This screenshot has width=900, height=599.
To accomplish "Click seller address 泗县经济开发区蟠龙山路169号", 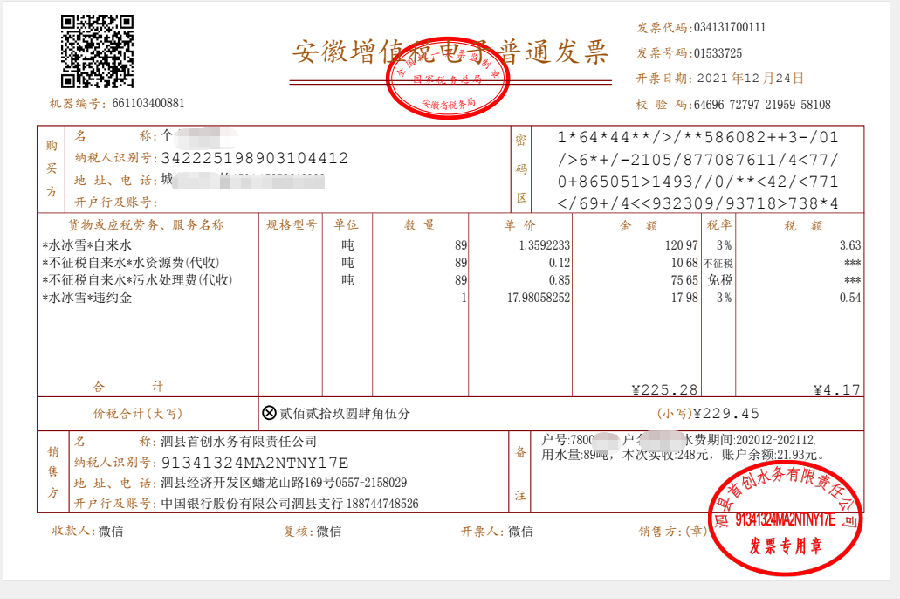I will 248,483.
